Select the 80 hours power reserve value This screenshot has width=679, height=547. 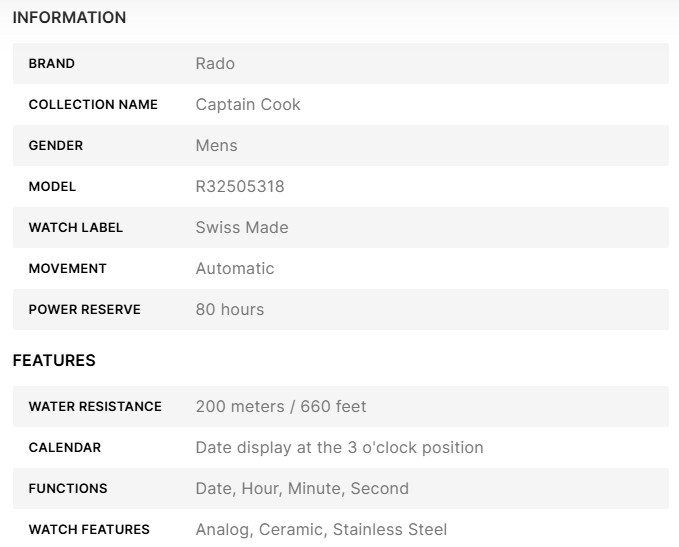pos(230,310)
